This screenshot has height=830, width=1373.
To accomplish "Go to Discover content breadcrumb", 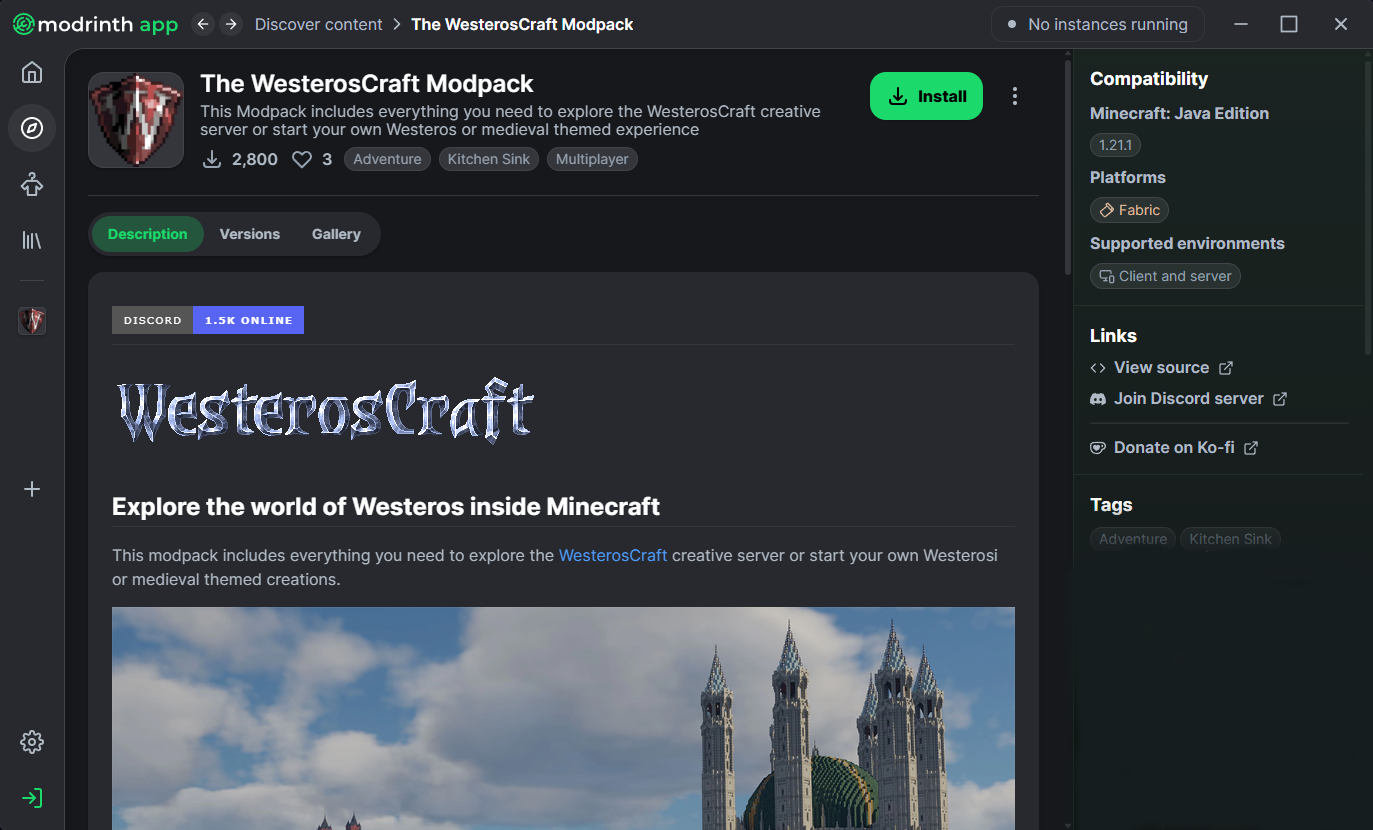I will point(319,24).
